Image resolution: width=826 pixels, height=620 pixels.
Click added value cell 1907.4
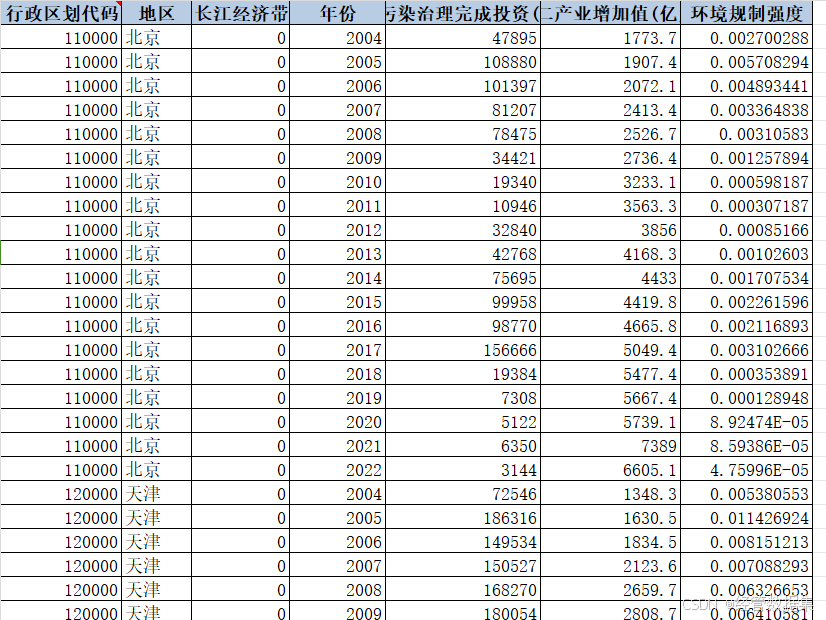point(611,62)
